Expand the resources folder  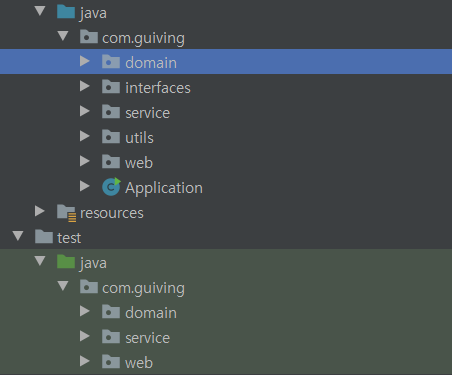(40, 211)
